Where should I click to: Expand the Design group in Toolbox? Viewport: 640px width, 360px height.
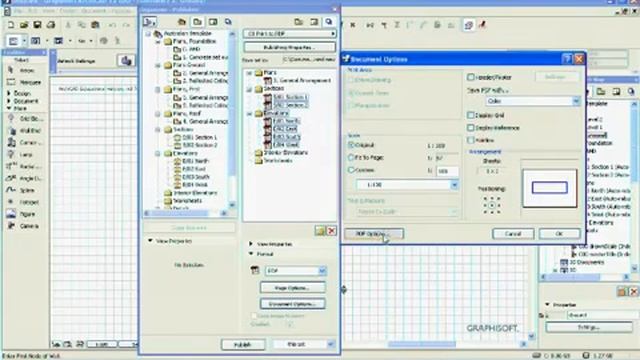click(x=9, y=93)
